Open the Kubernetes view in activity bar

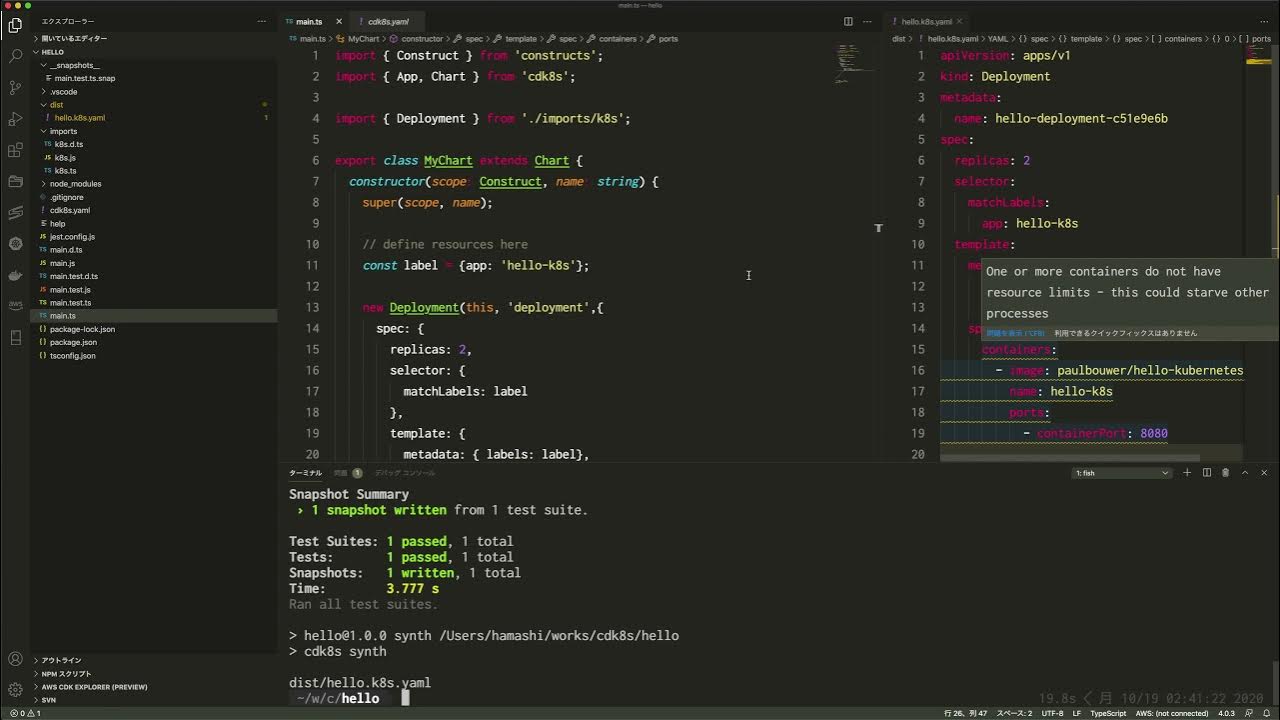click(x=15, y=243)
